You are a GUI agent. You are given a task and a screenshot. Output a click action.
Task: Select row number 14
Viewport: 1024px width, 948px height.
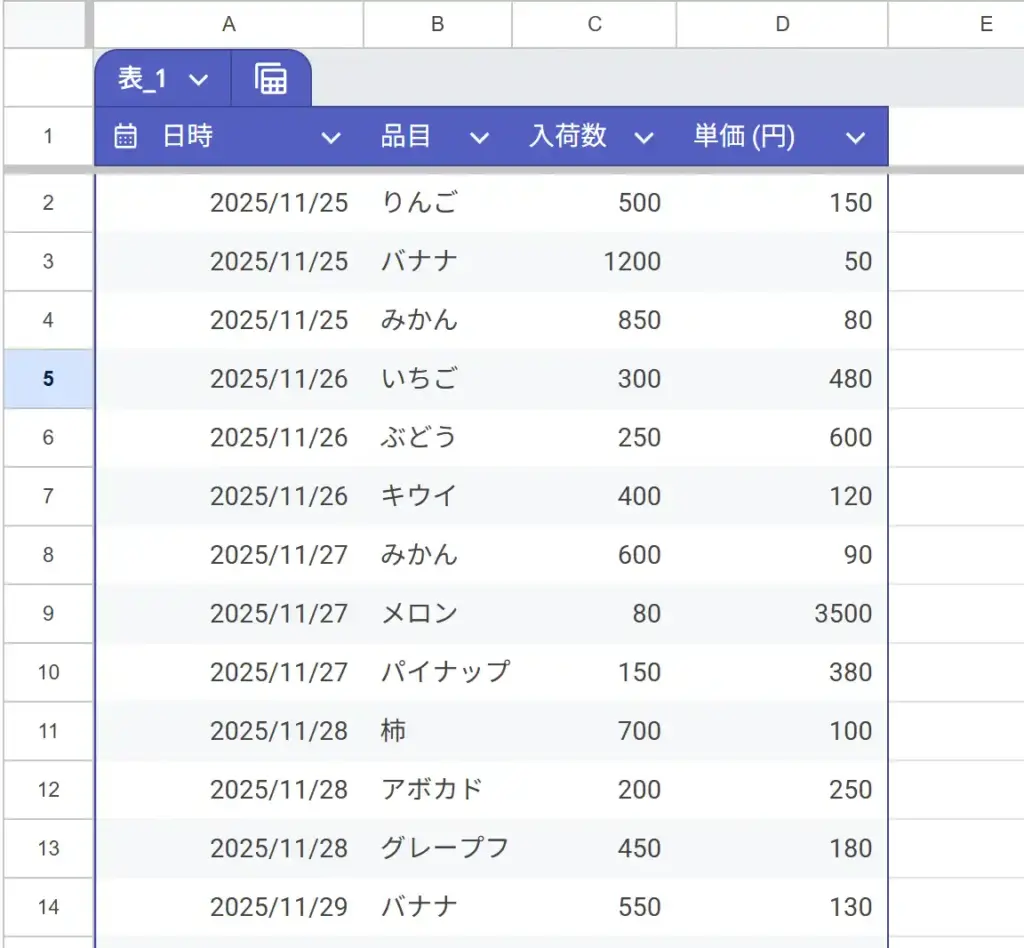coord(46,906)
